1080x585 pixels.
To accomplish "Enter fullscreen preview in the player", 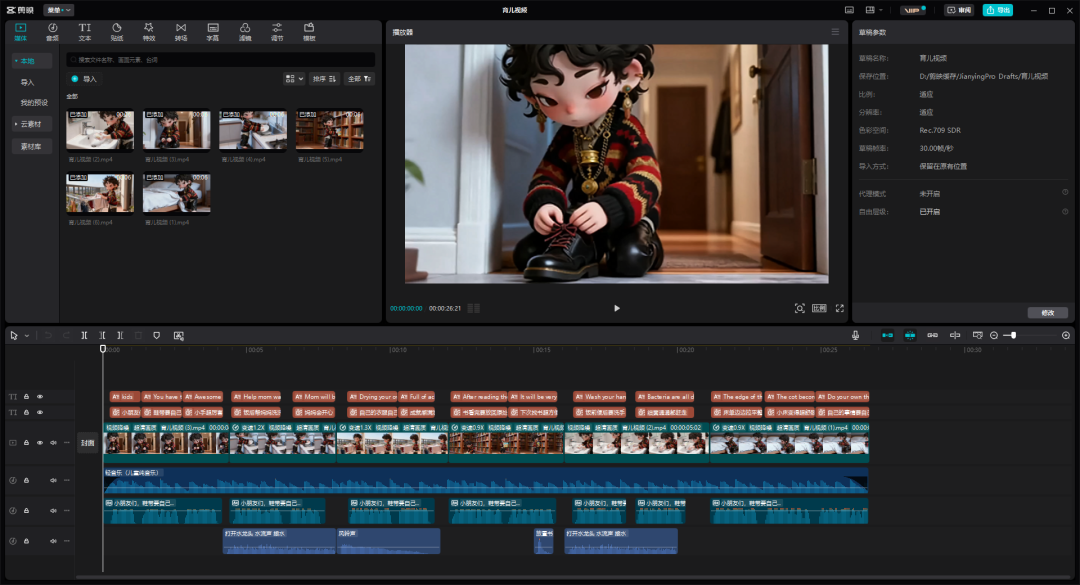I will [839, 308].
